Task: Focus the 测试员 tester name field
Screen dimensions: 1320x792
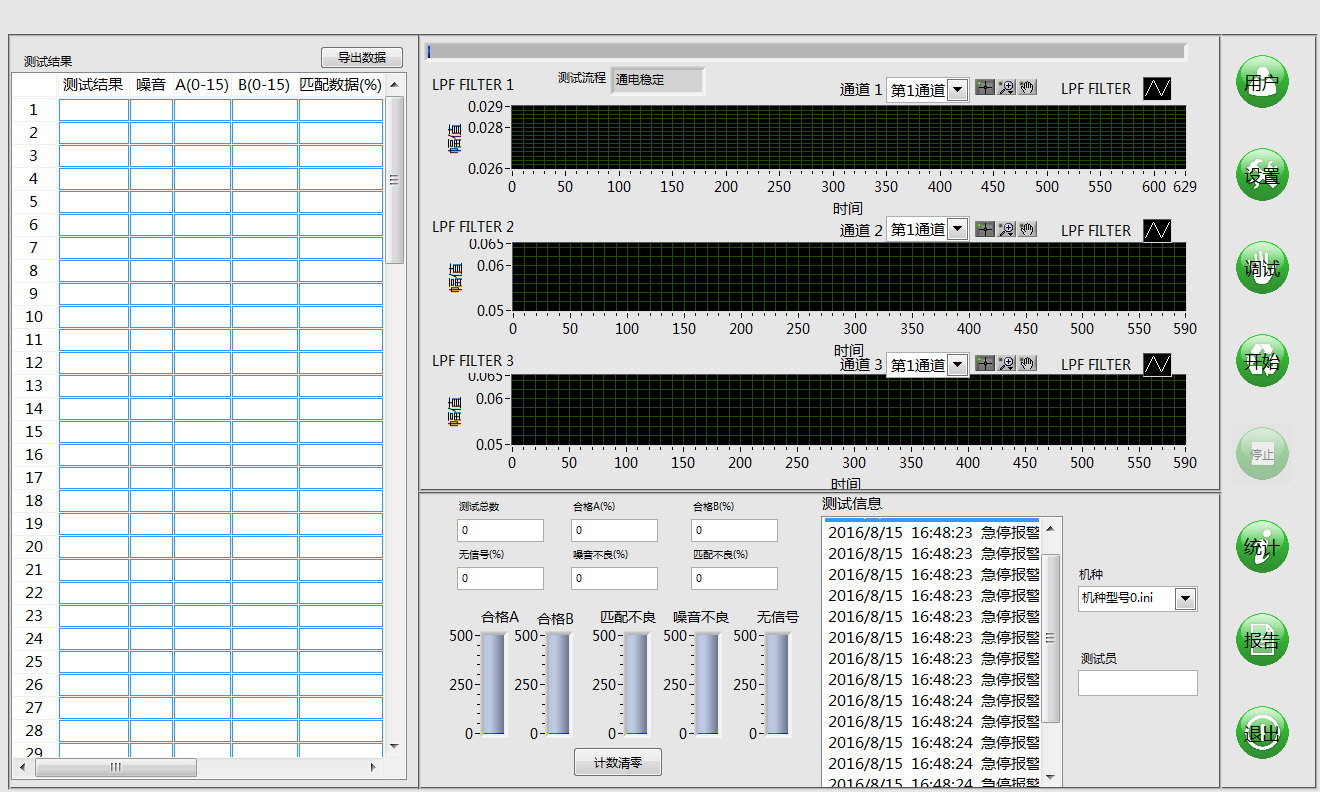Action: [1137, 683]
